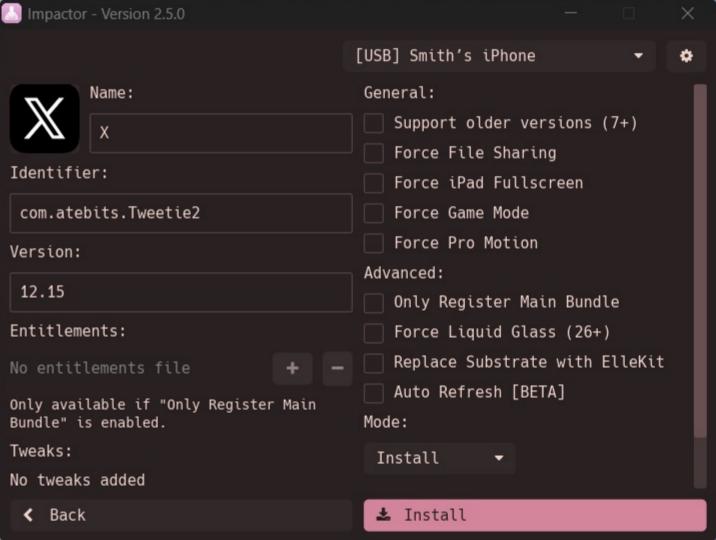The image size is (716, 540).
Task: Click the Name input field containing X
Action: coord(221,133)
